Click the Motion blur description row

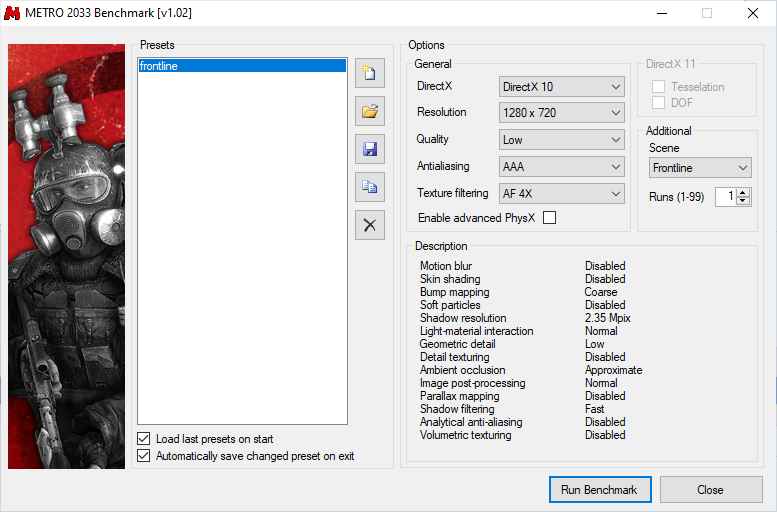tap(523, 266)
